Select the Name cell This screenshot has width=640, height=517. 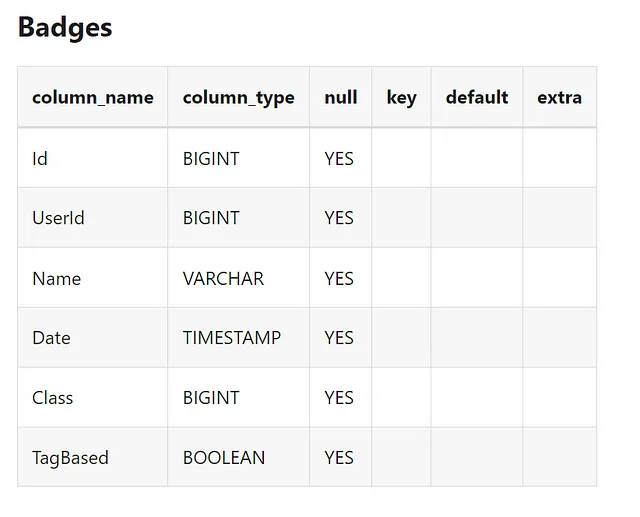93,278
